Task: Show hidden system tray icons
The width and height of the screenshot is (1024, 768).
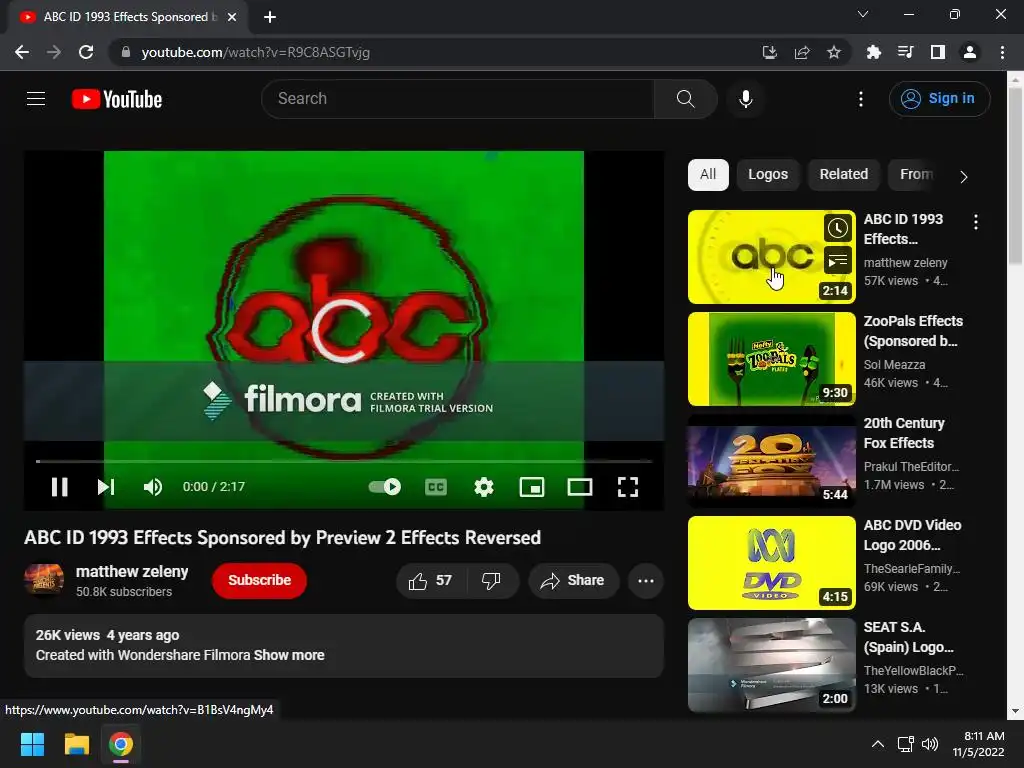Action: [878, 744]
